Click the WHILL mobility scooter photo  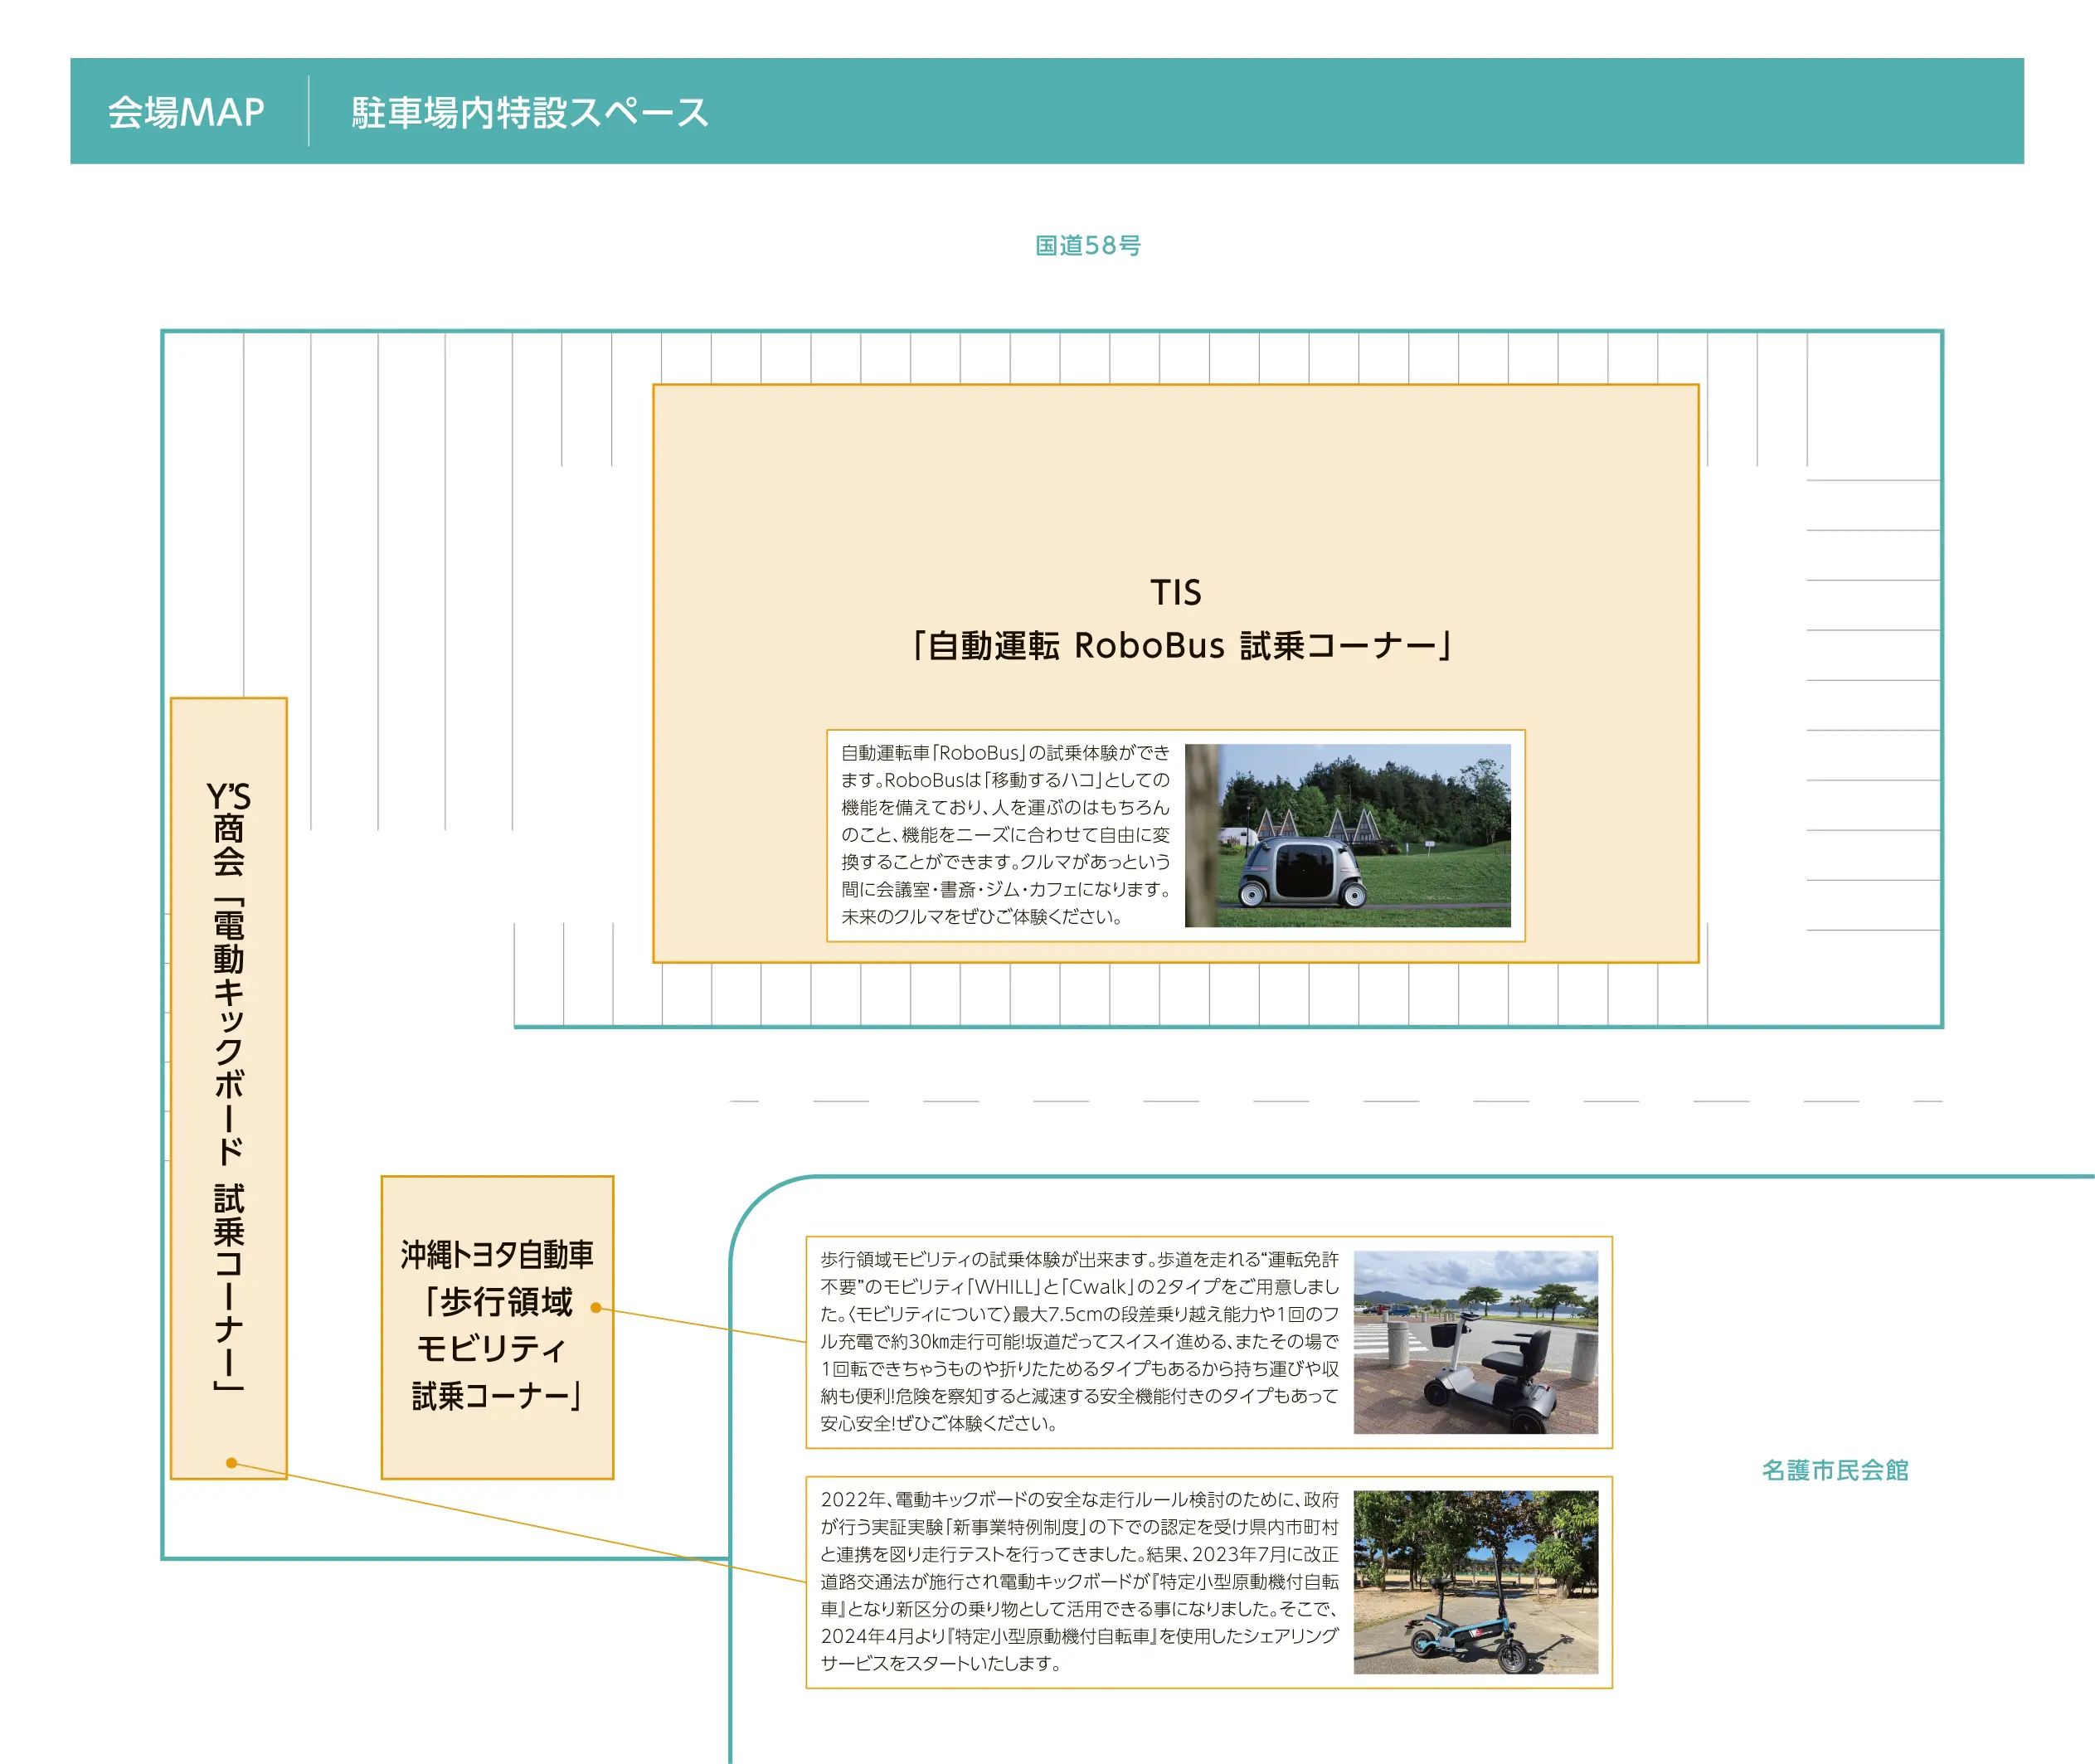pos(1475,1342)
